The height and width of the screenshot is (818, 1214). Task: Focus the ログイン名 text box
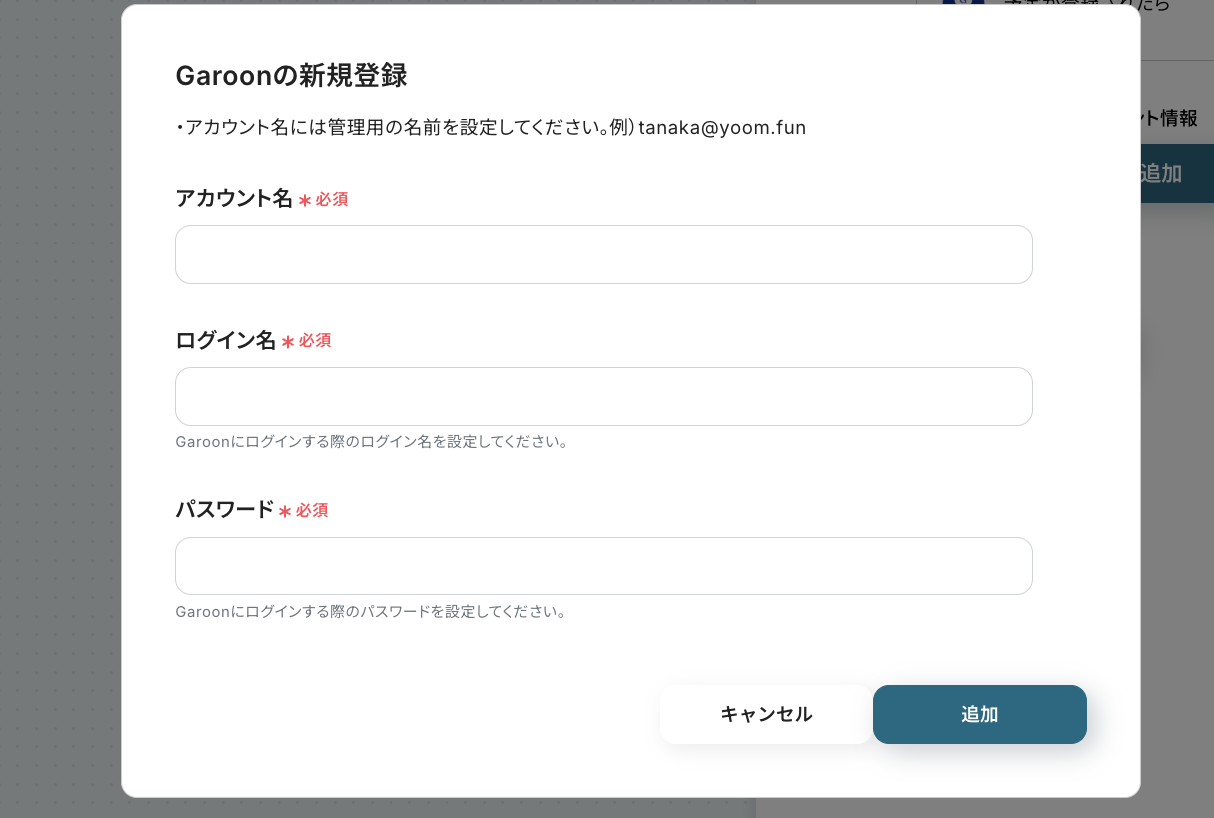(x=603, y=396)
